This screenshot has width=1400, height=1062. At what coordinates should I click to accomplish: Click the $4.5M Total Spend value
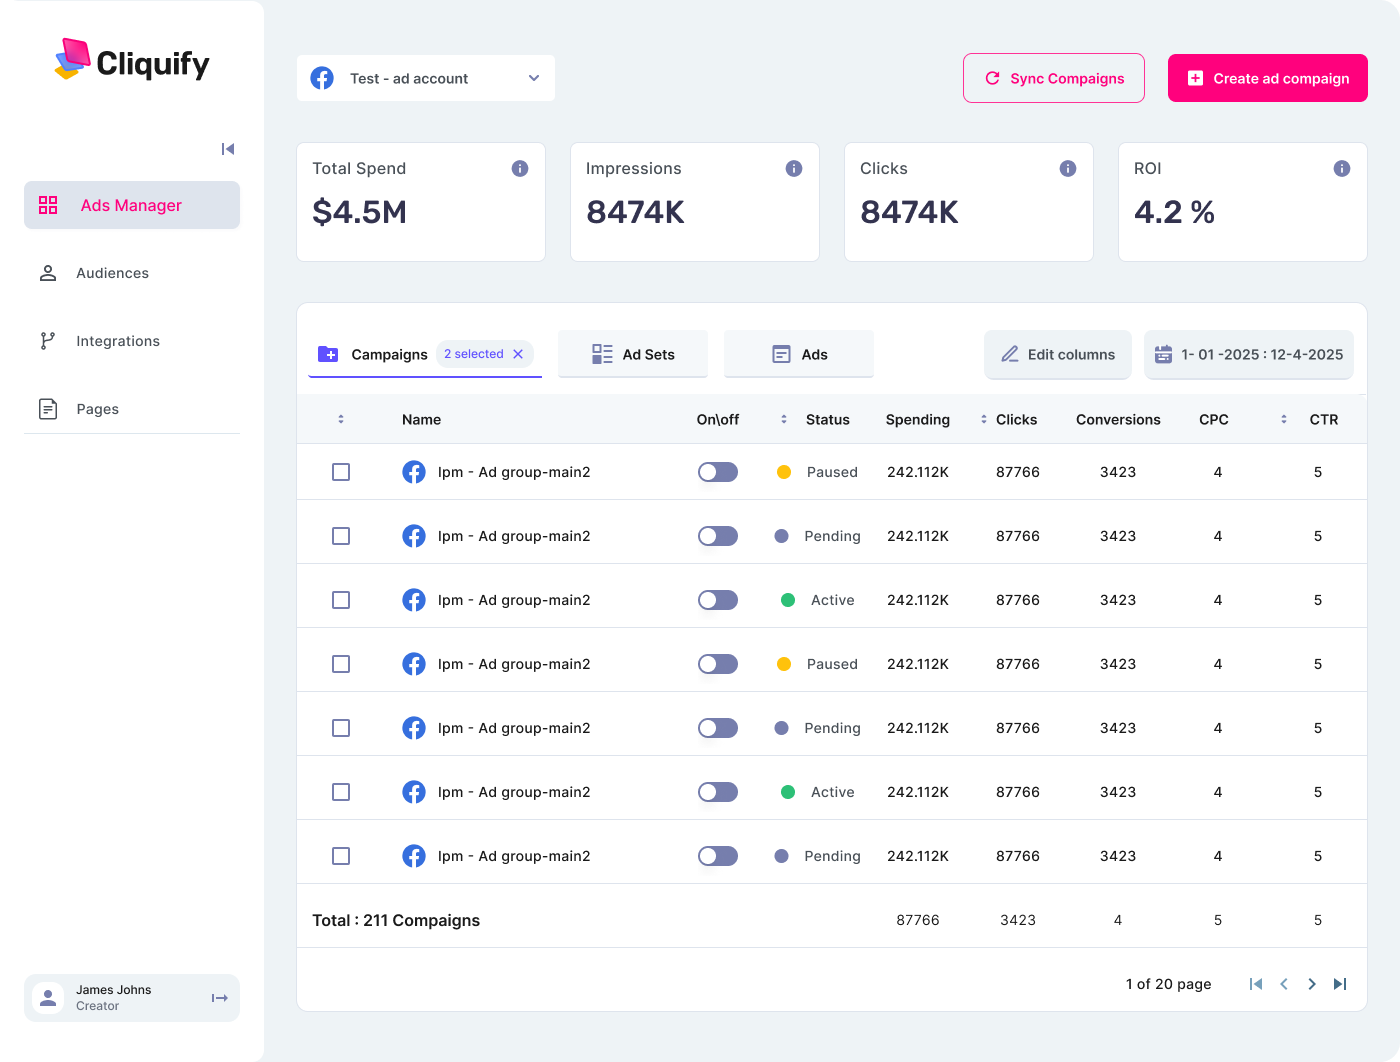pos(359,212)
